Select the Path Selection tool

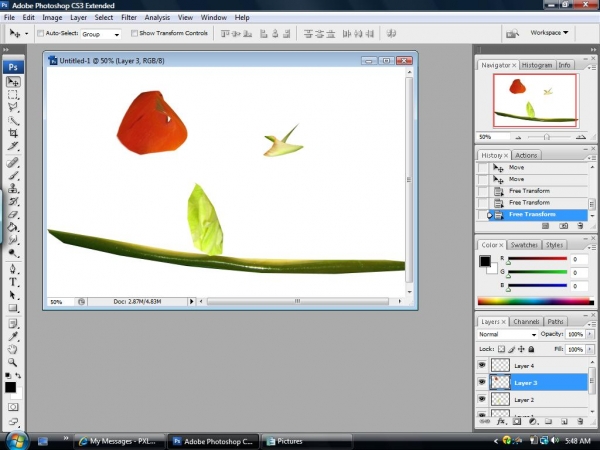tap(13, 295)
